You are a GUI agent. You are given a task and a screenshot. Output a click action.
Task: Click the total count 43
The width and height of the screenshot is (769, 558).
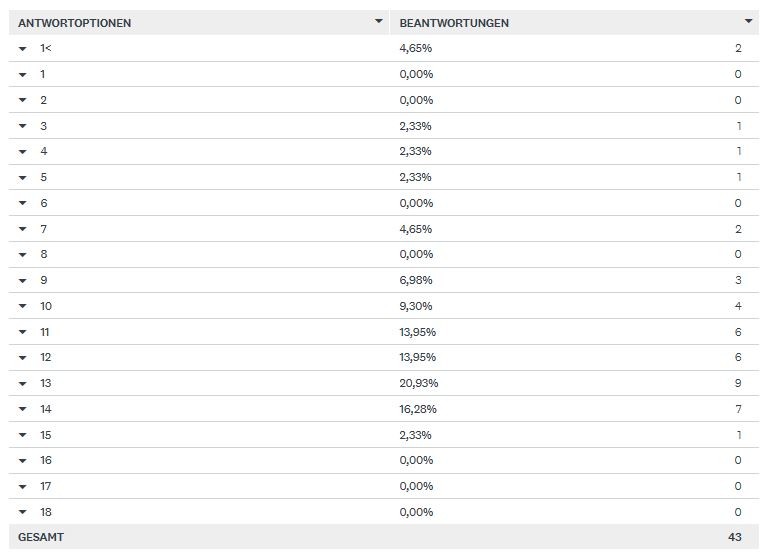[734, 537]
